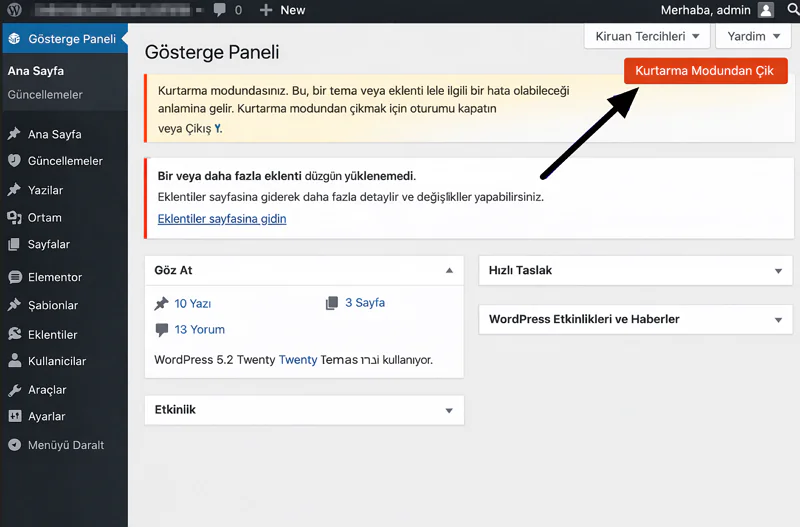Expand the Hızlı Taslak panel
800x527 pixels.
(778, 271)
